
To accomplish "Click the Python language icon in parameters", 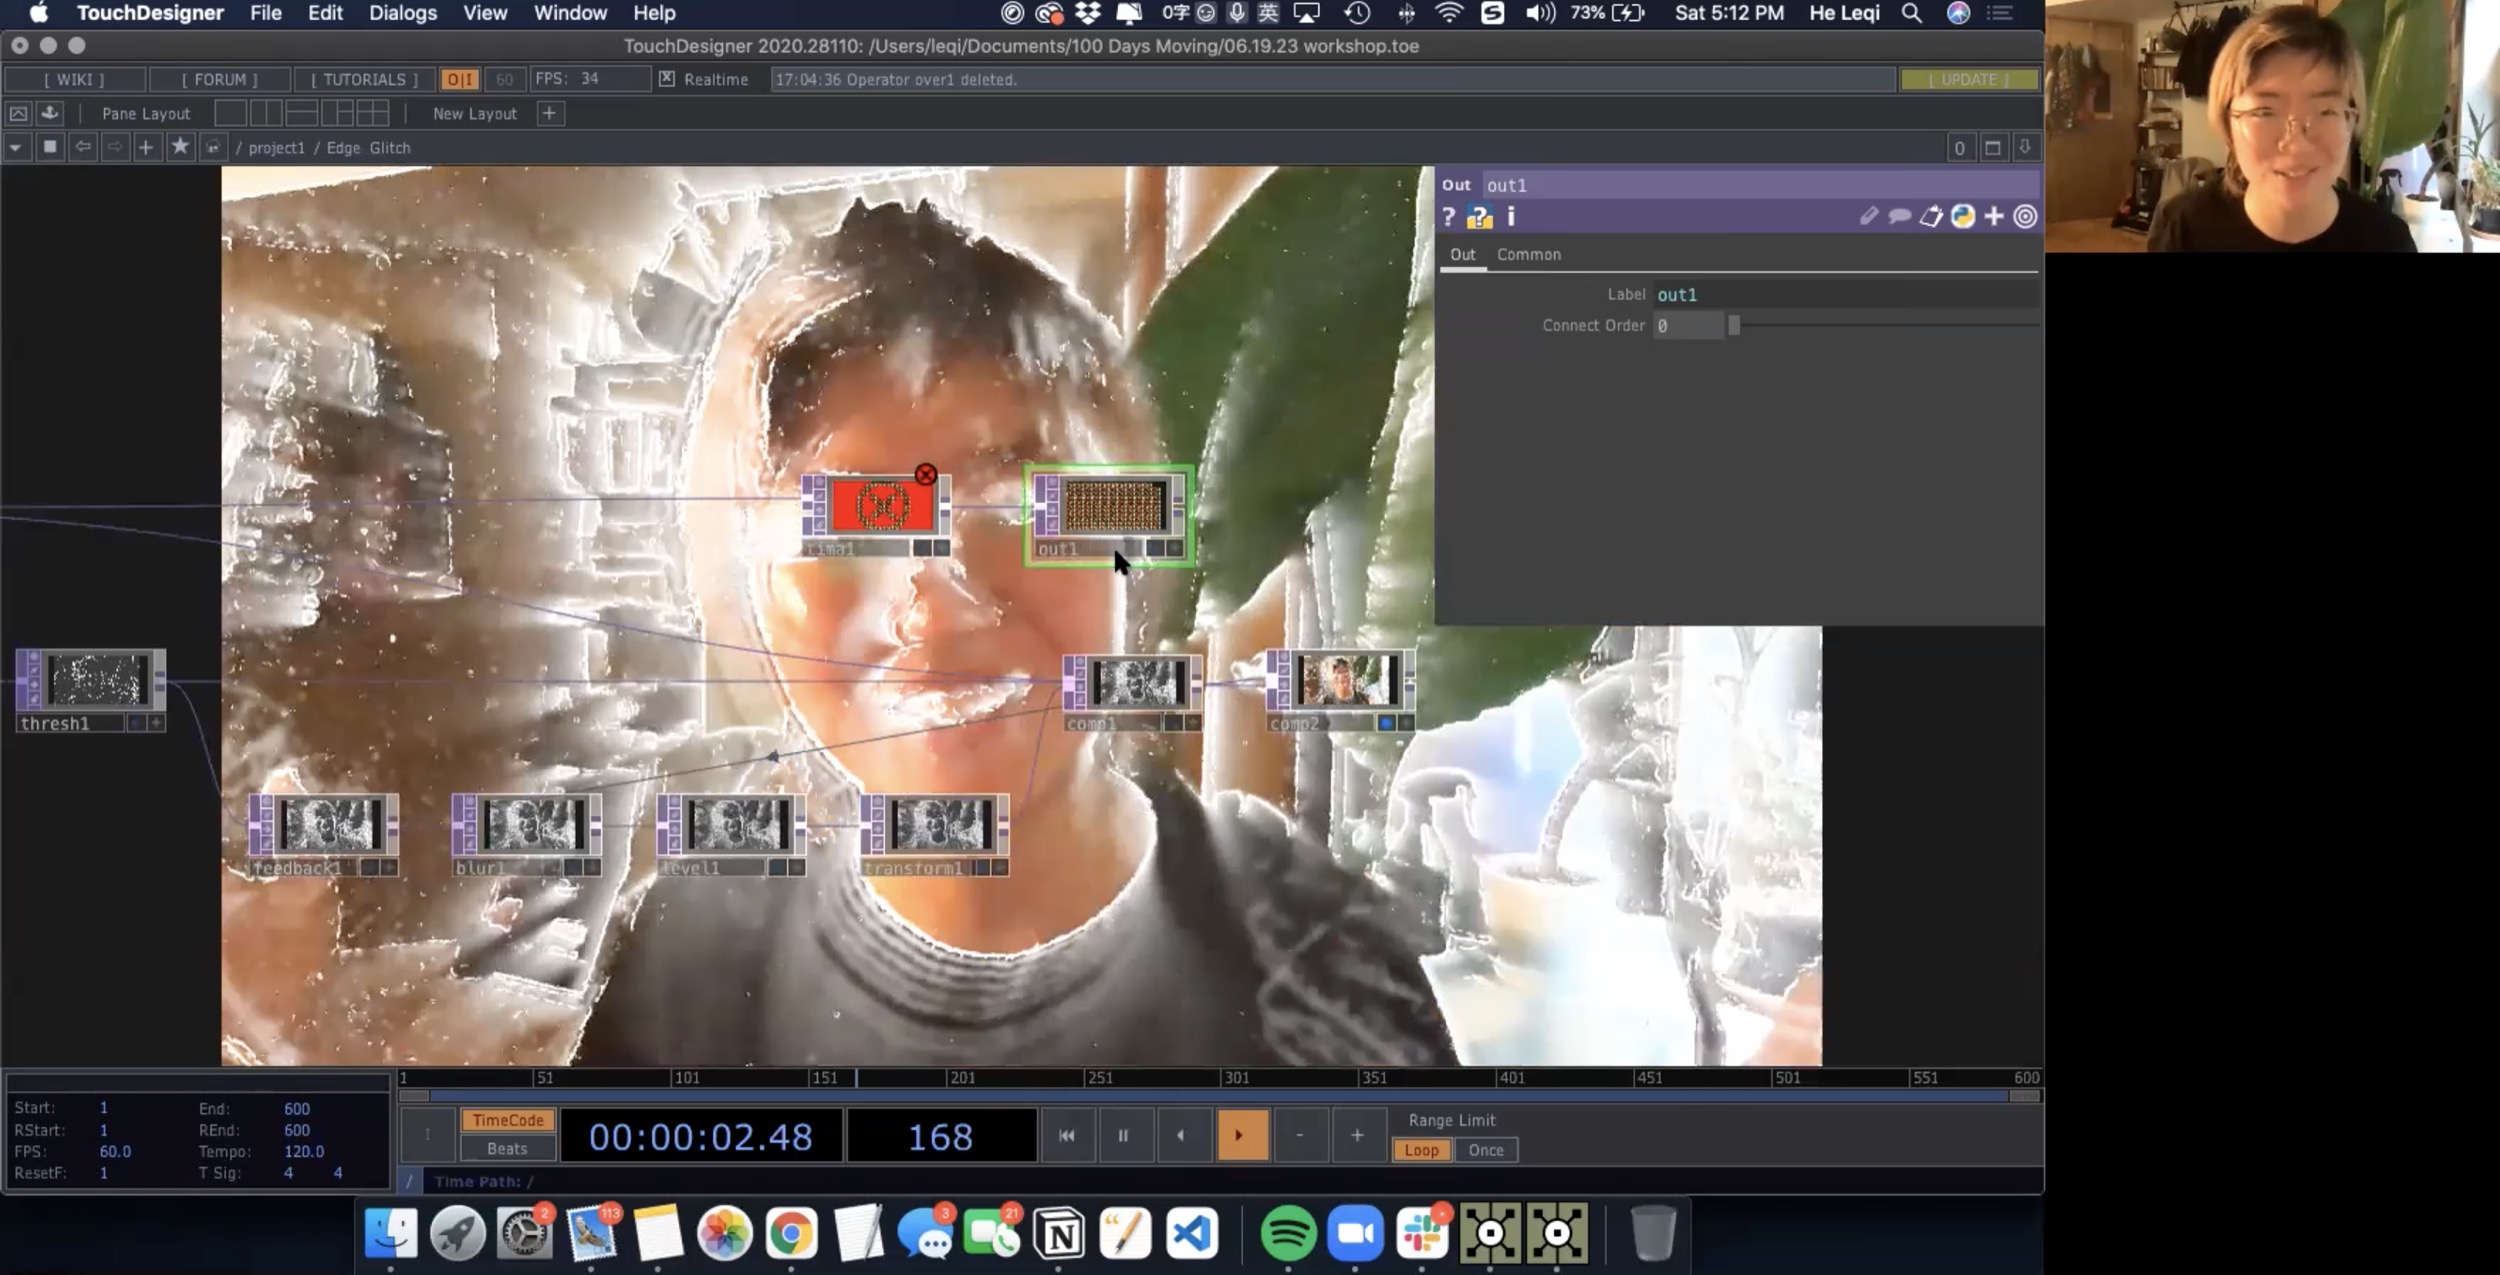I will pos(1962,216).
